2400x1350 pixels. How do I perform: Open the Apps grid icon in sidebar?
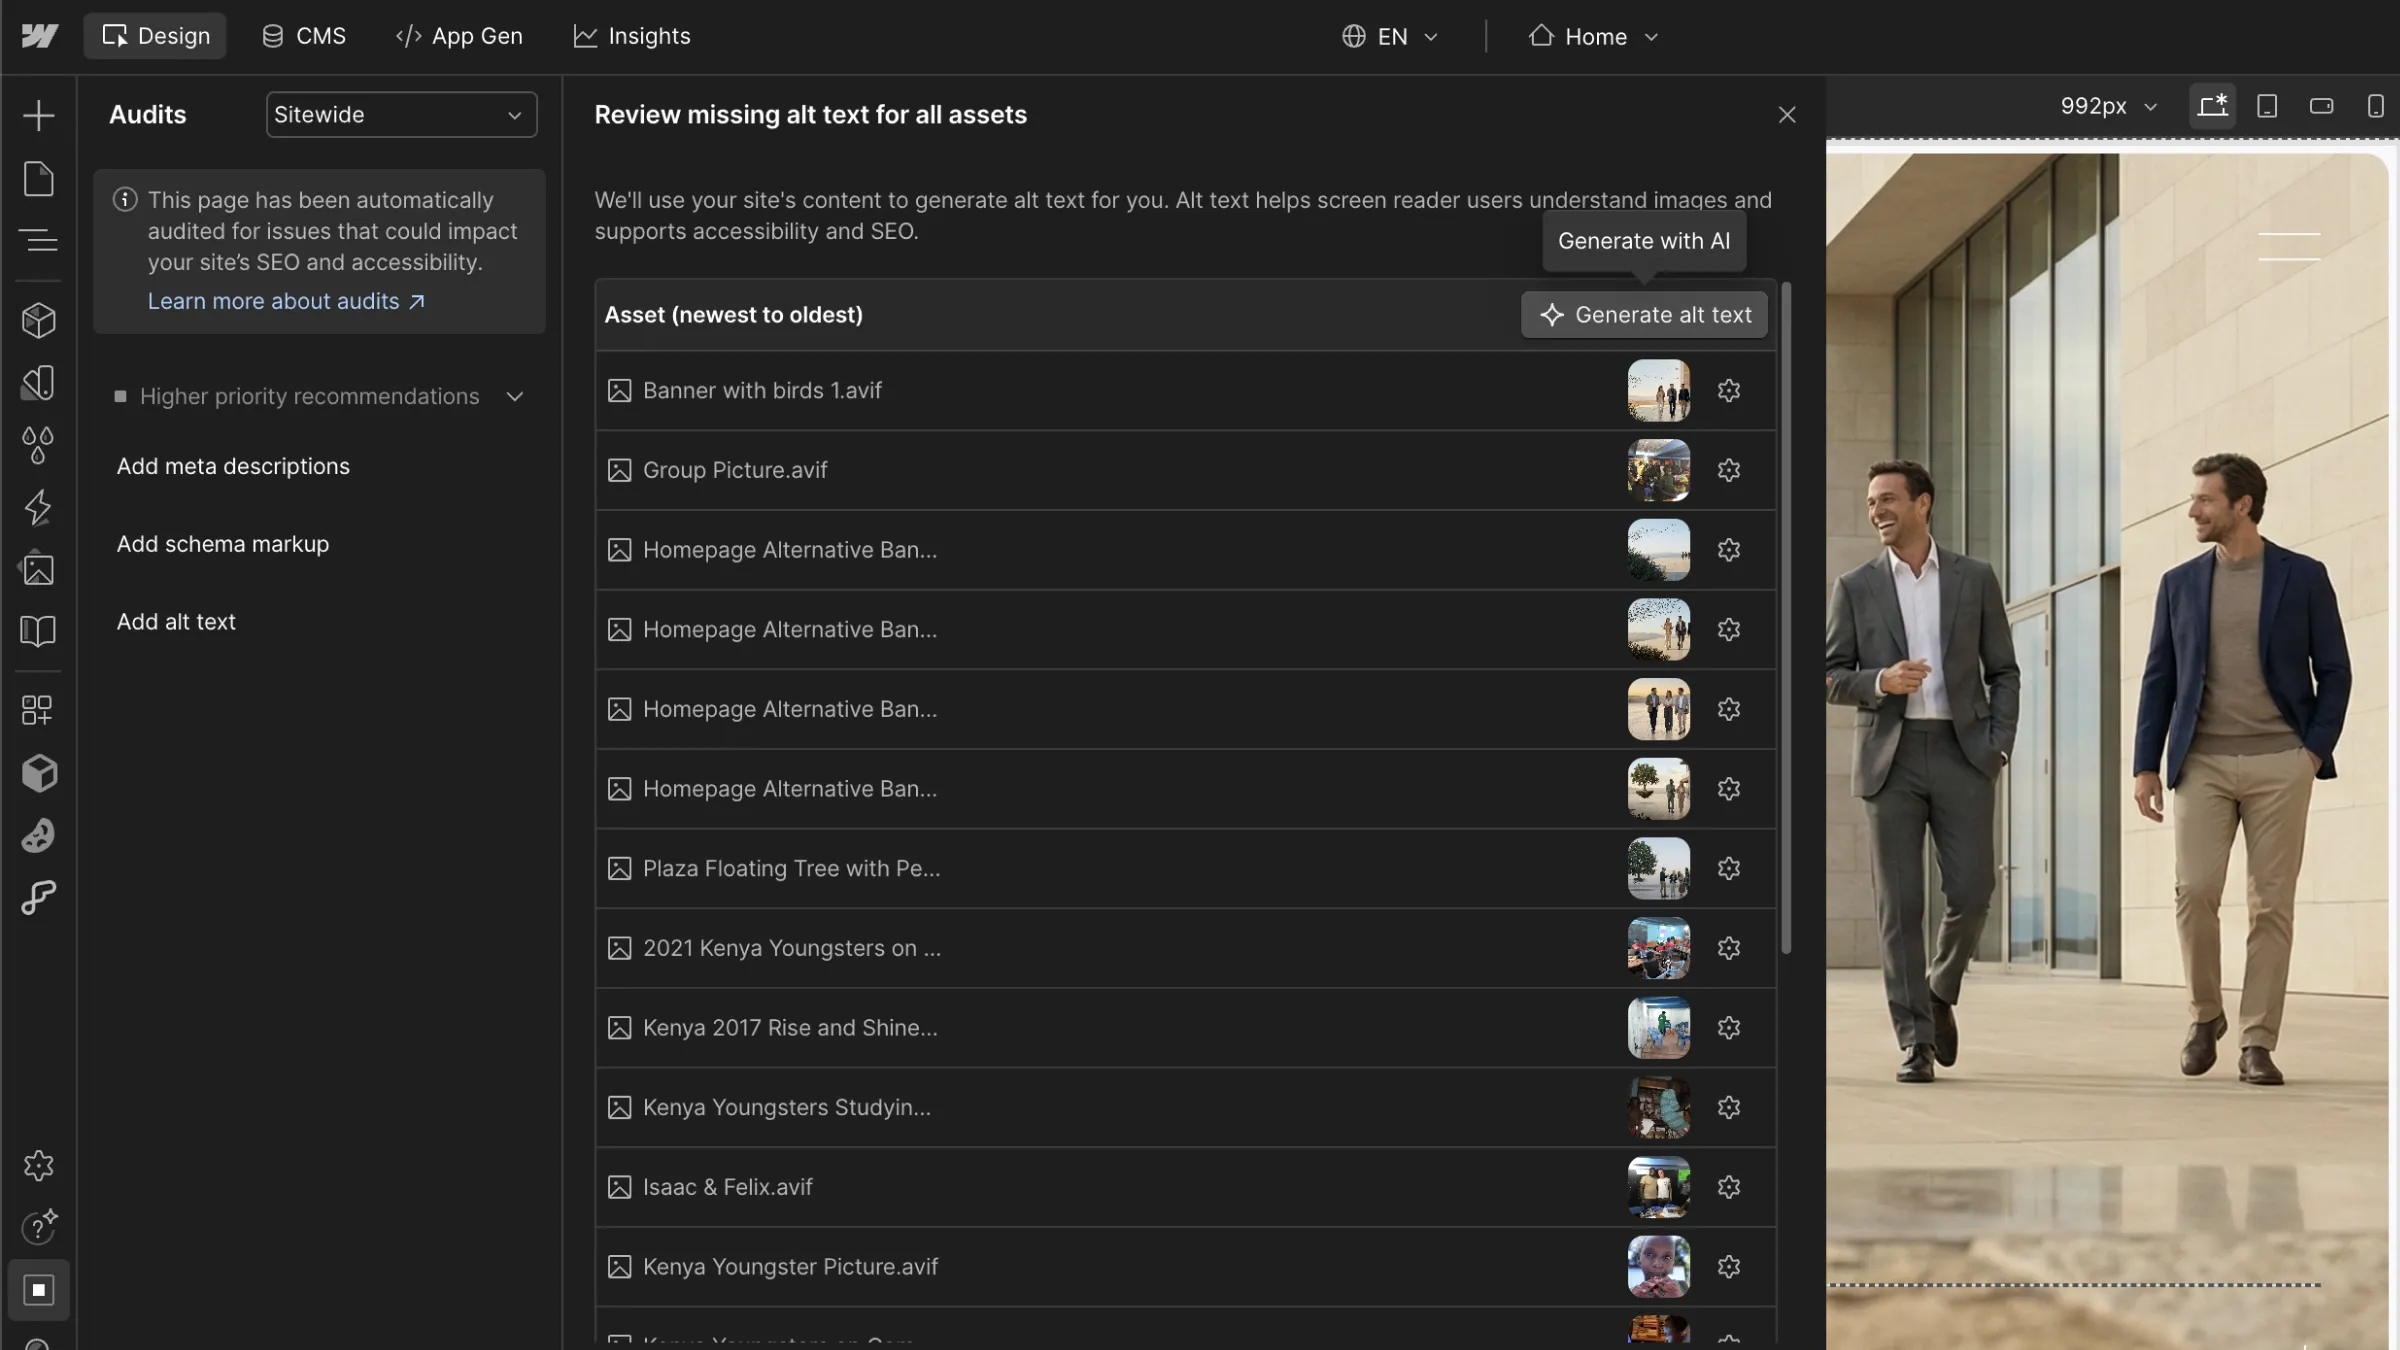[38, 710]
